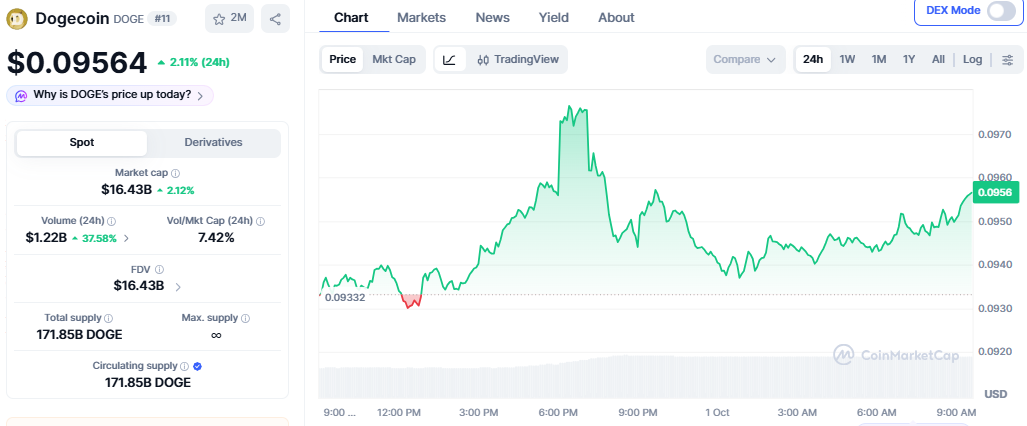
Task: Click the 0.0970 price axis label
Action: [x=994, y=134]
